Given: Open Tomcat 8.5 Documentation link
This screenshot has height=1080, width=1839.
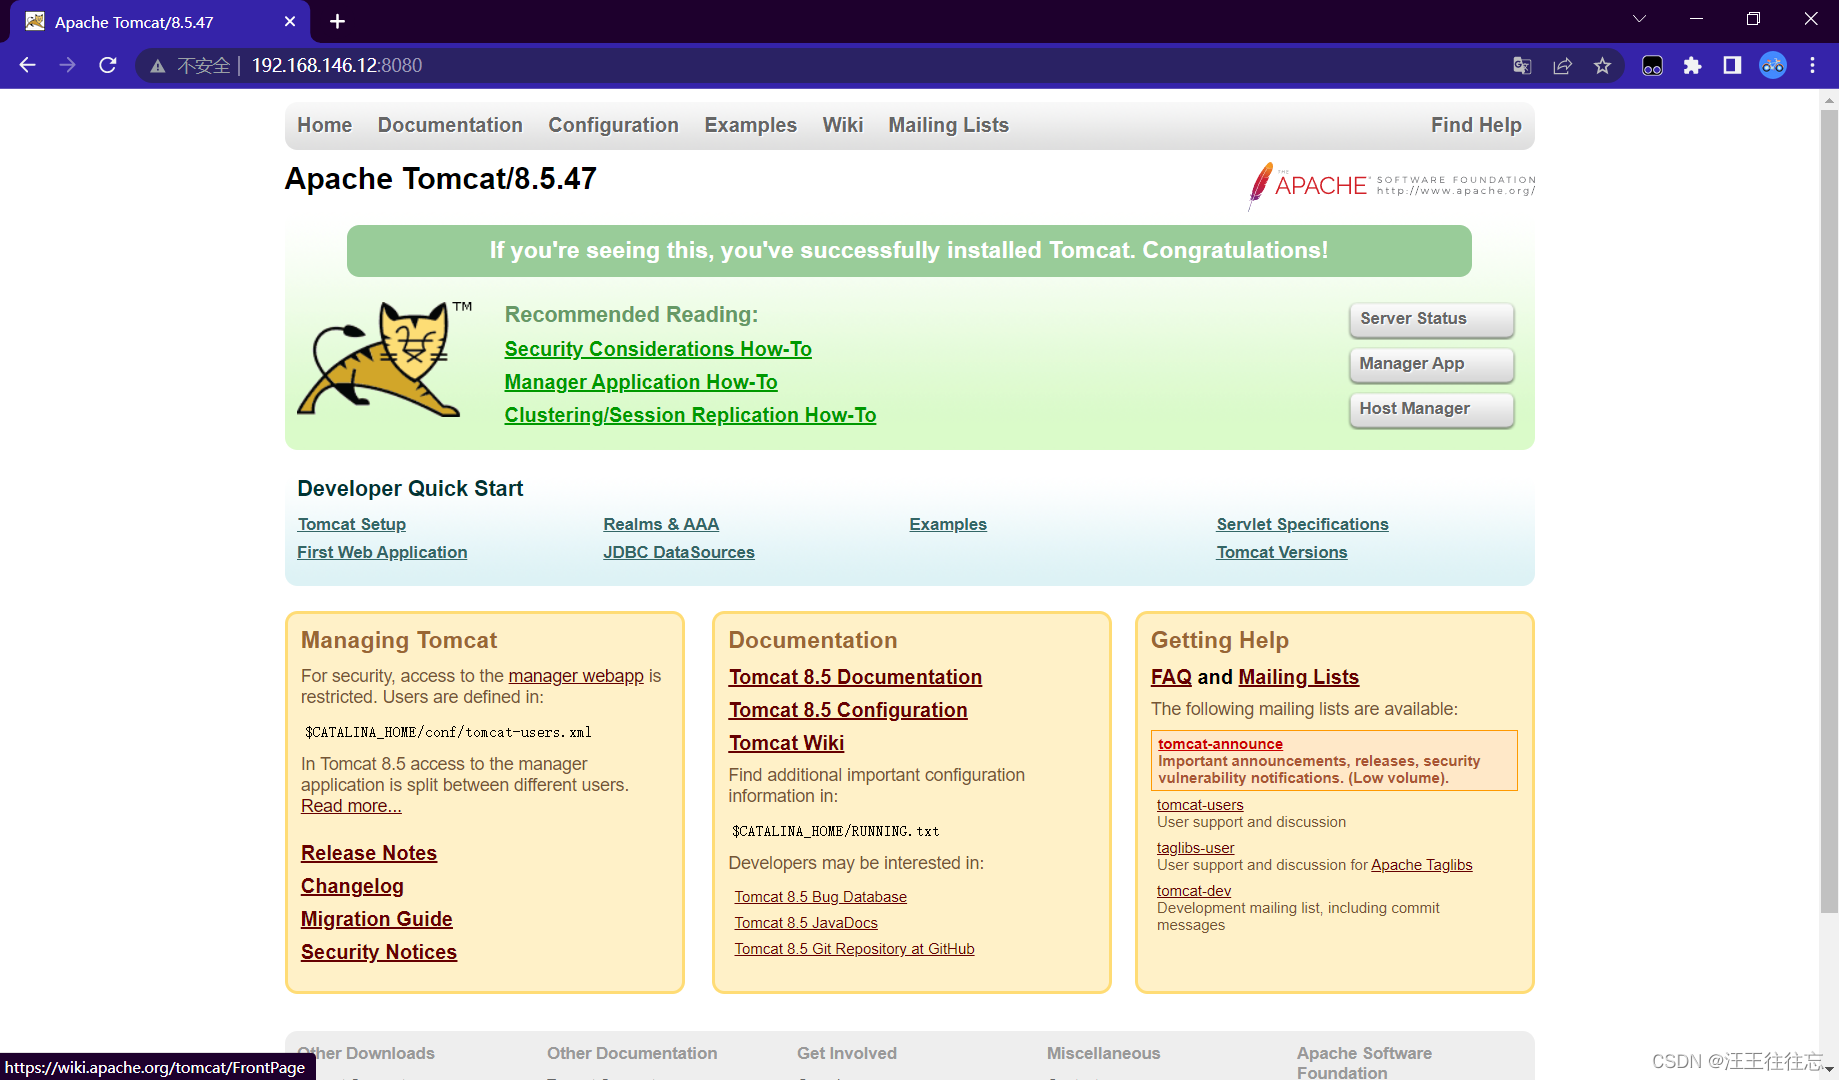Looking at the screenshot, I should pyautogui.click(x=855, y=677).
